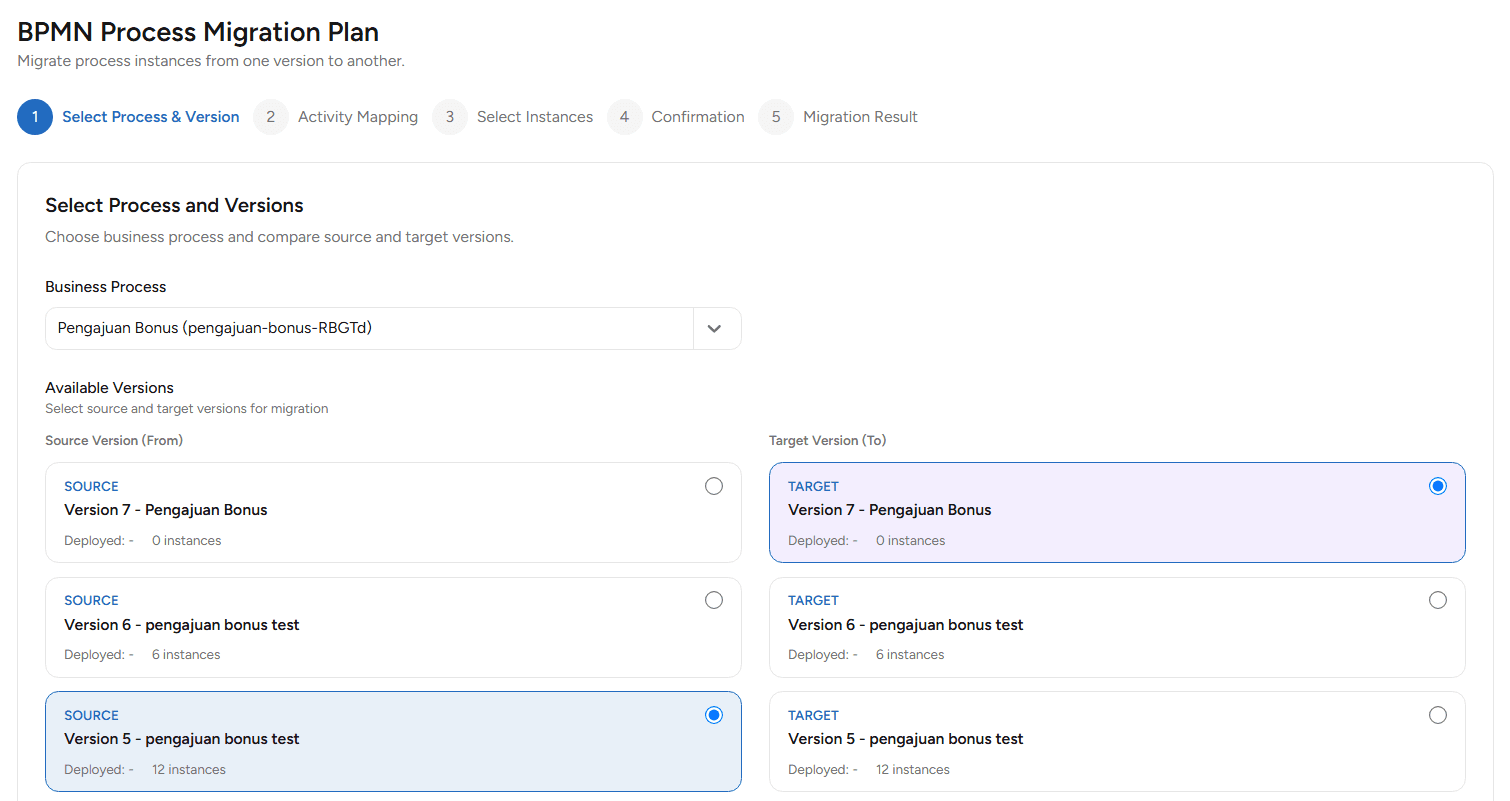
Task: Click source card title Version 5 - pengajuan bonus test
Action: click(x=182, y=739)
